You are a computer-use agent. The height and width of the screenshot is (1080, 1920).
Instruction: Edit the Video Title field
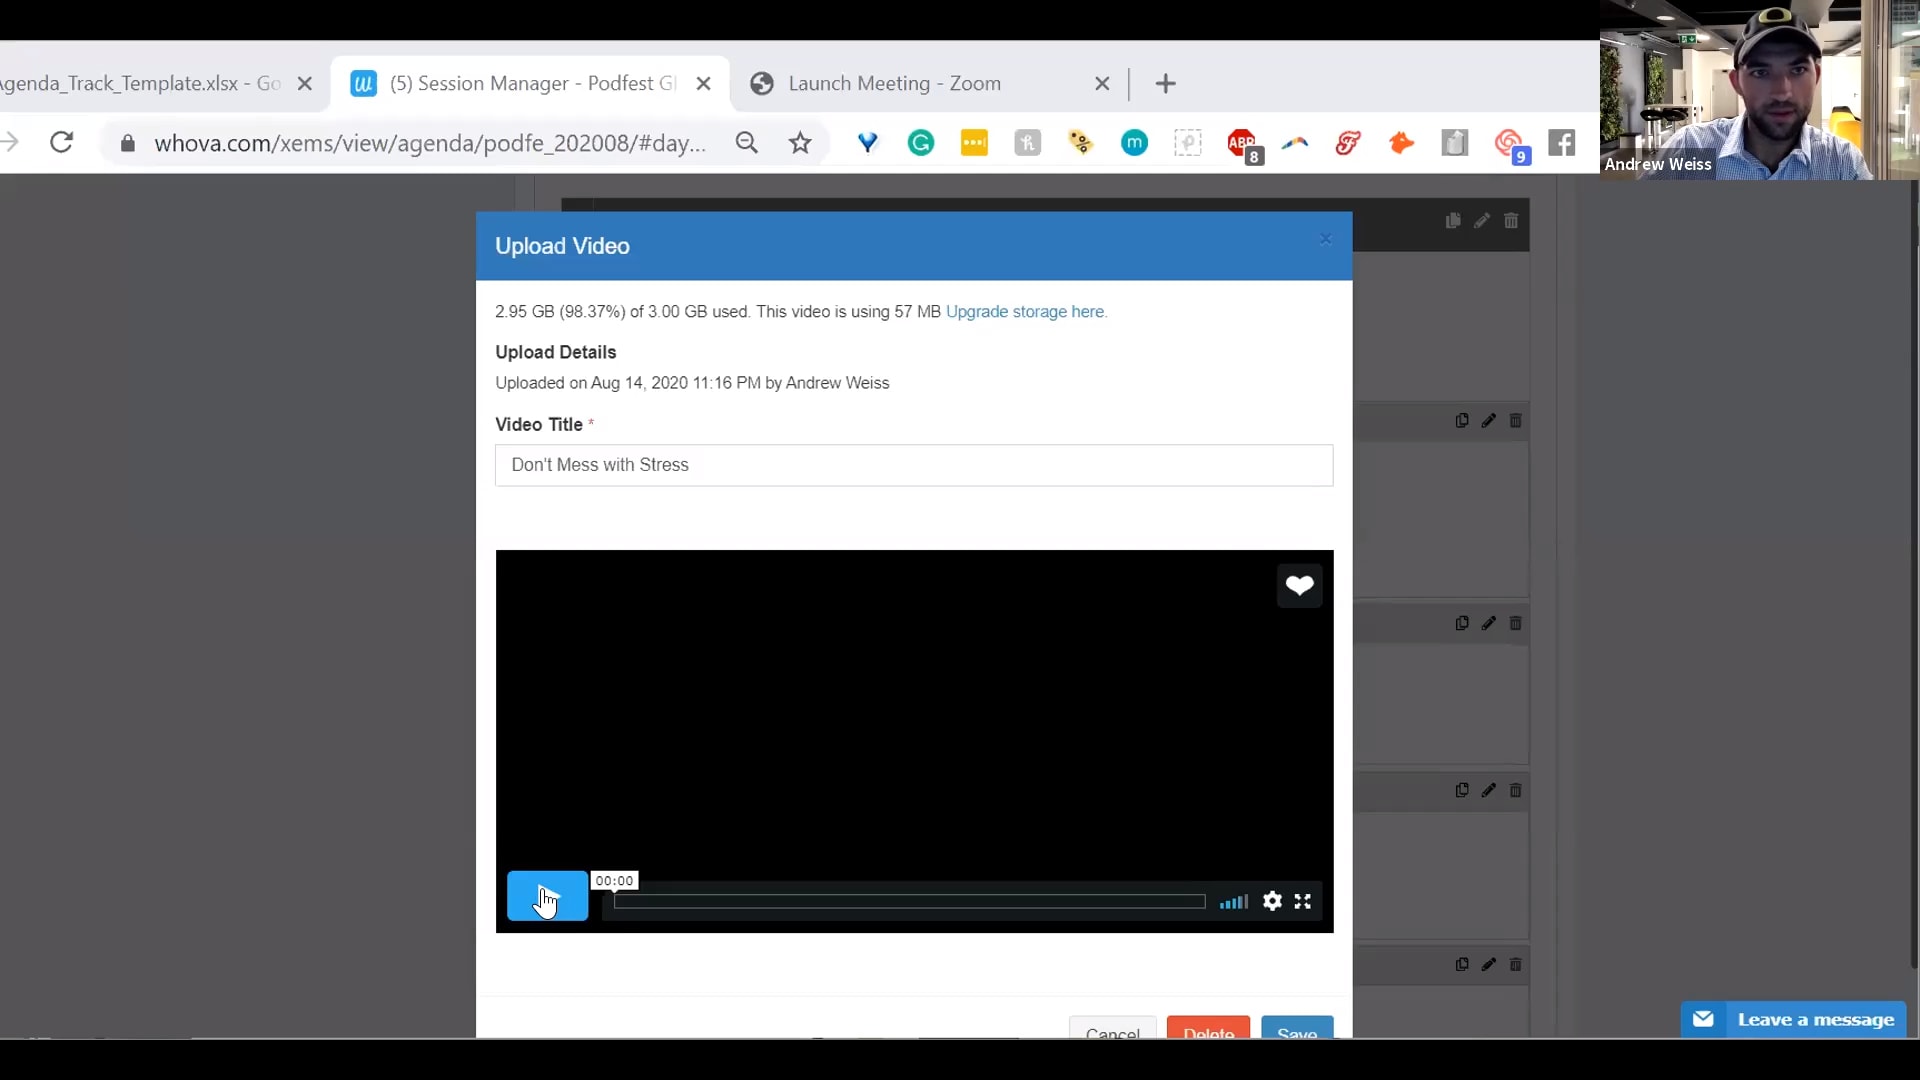tap(913, 465)
